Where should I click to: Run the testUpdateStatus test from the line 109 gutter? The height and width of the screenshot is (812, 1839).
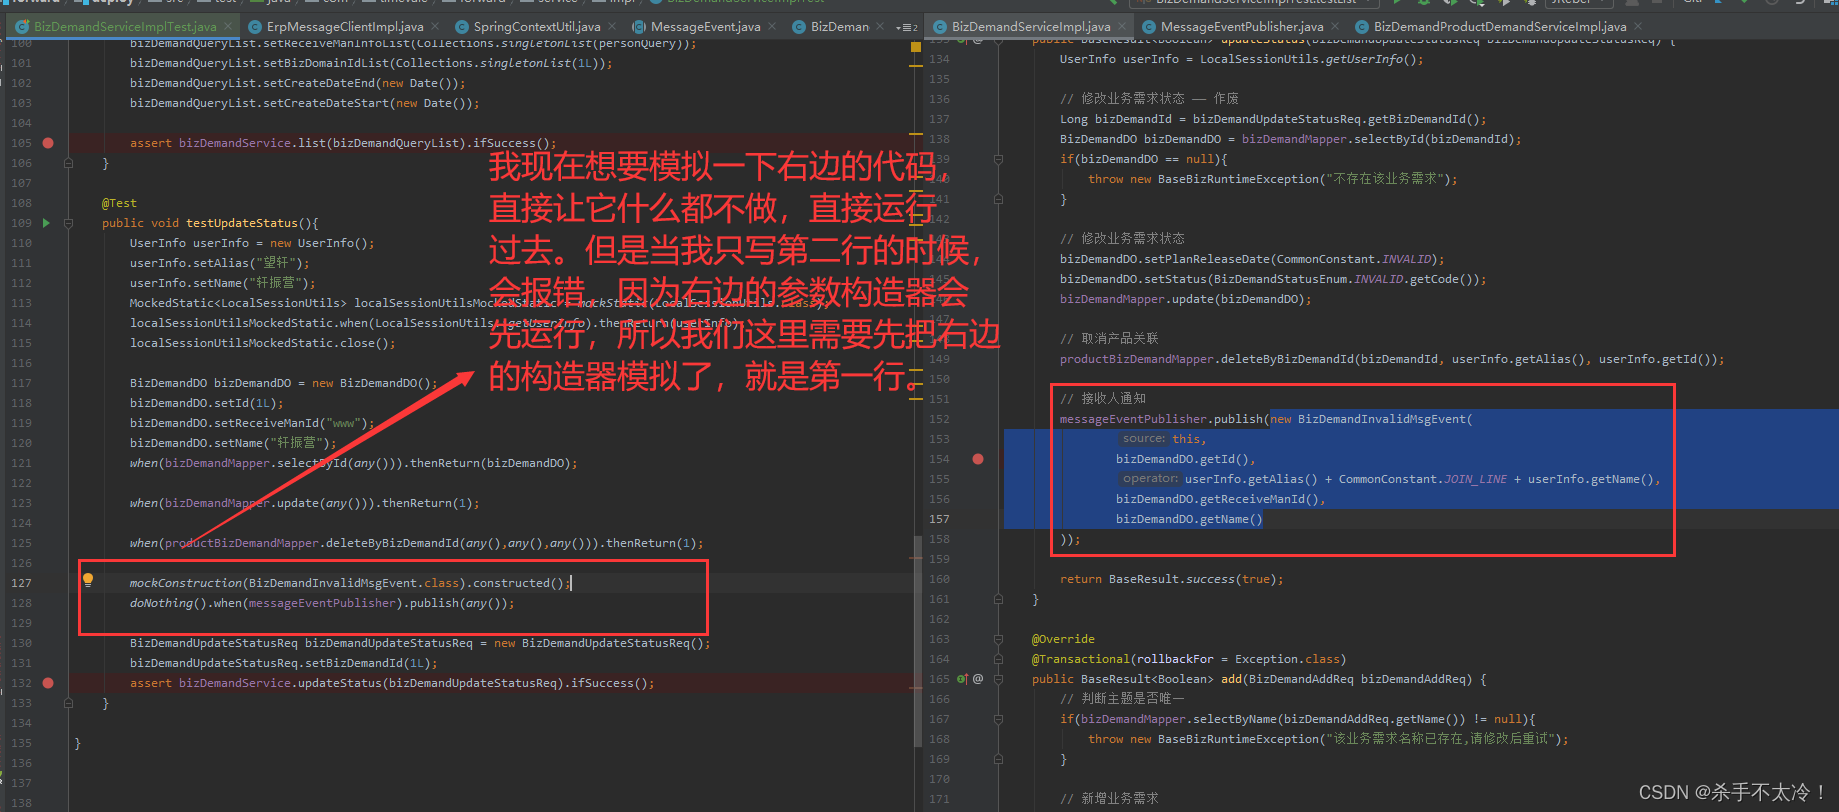pos(46,223)
